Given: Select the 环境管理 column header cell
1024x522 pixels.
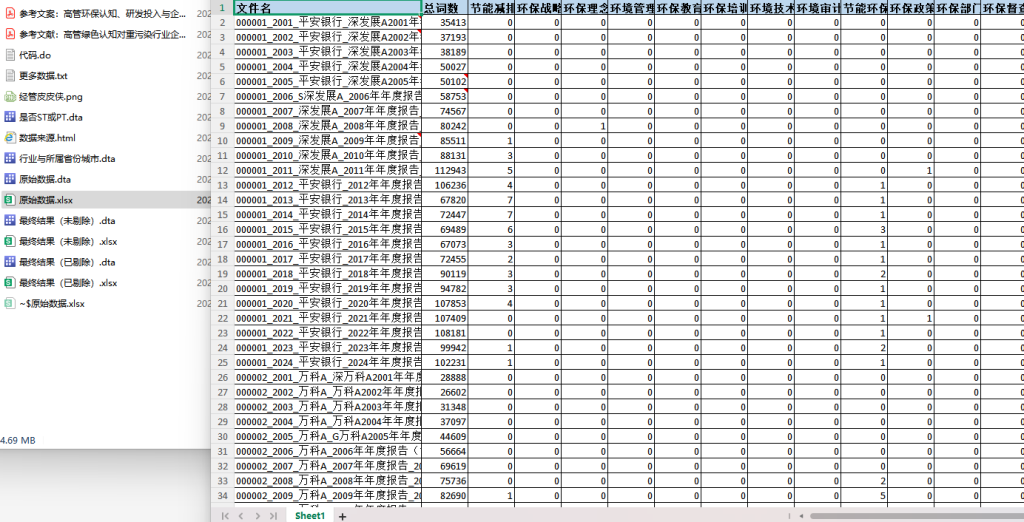Looking at the screenshot, I should (631, 8).
